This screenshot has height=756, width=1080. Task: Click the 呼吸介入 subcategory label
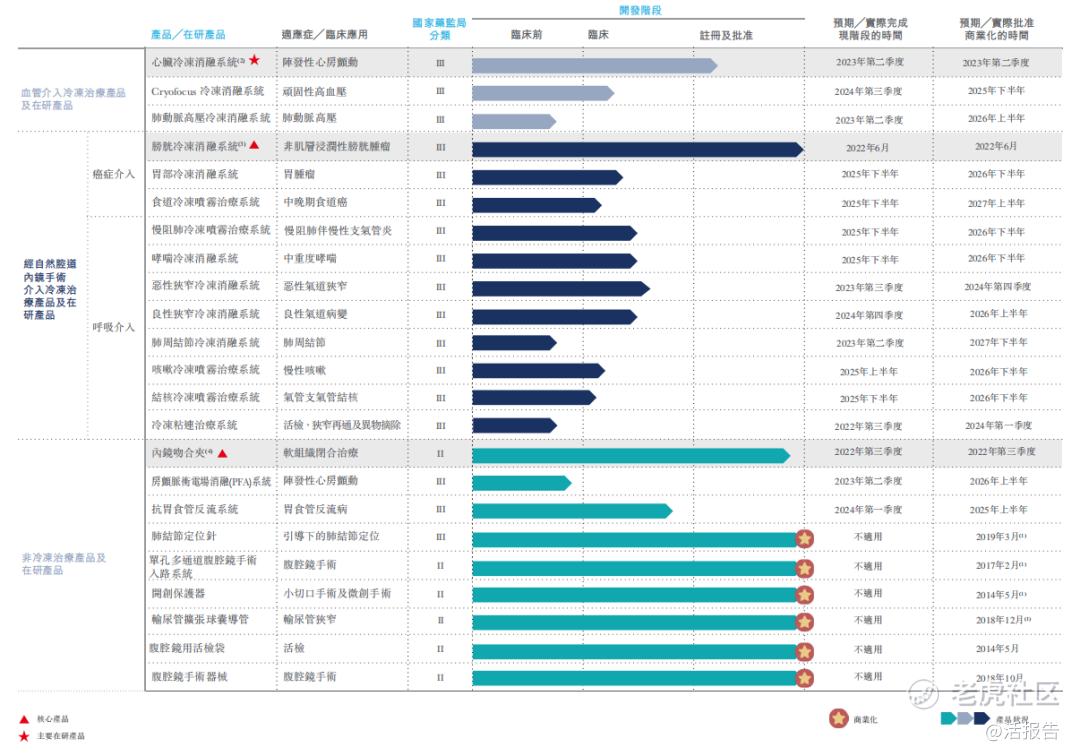click(114, 327)
